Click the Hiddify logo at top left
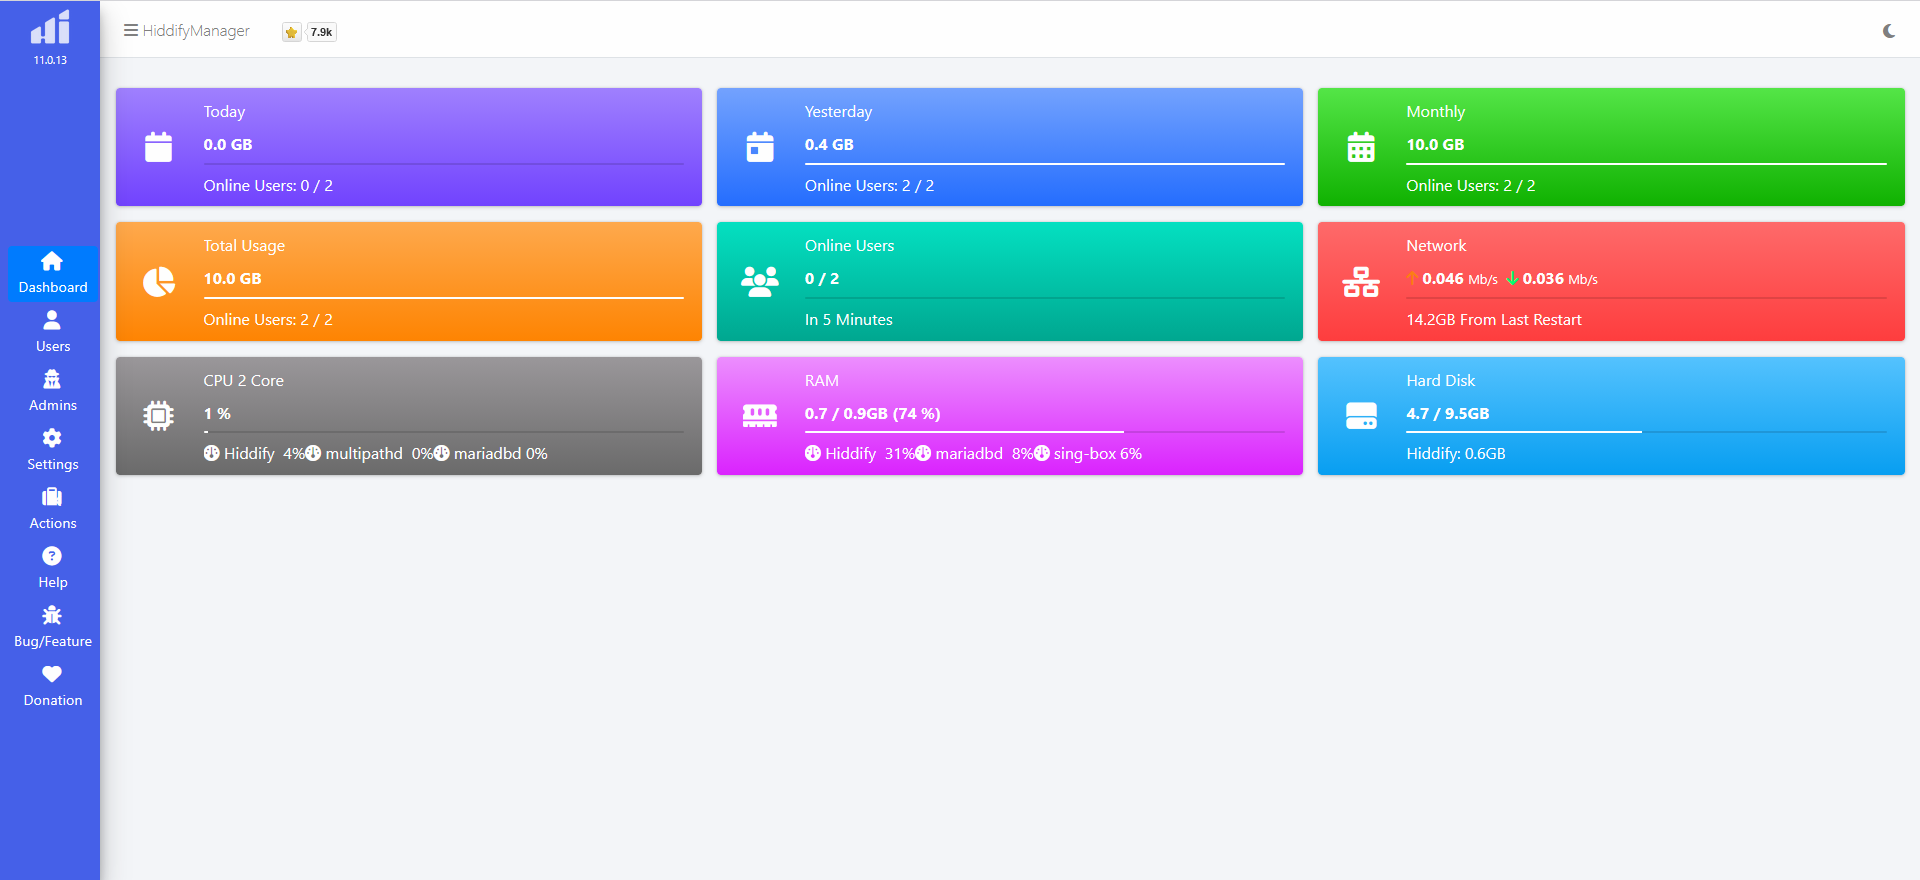Screen dimensions: 1920x880 [50, 28]
